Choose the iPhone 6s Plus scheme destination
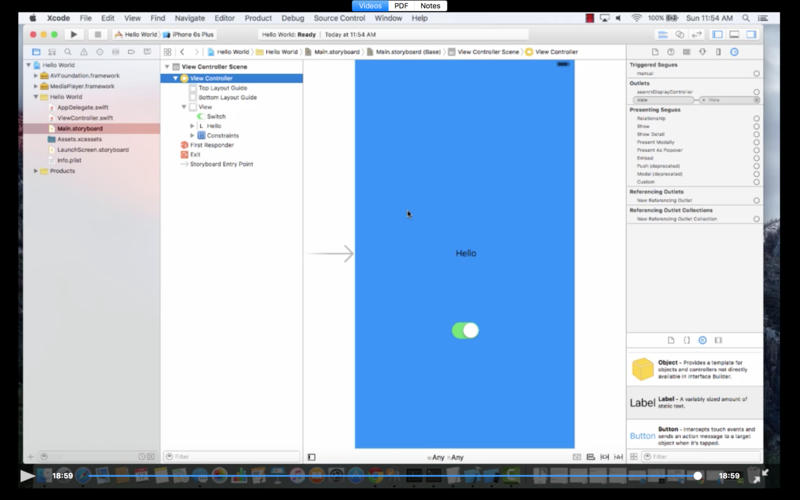Image resolution: width=800 pixels, height=500 pixels. [x=189, y=35]
